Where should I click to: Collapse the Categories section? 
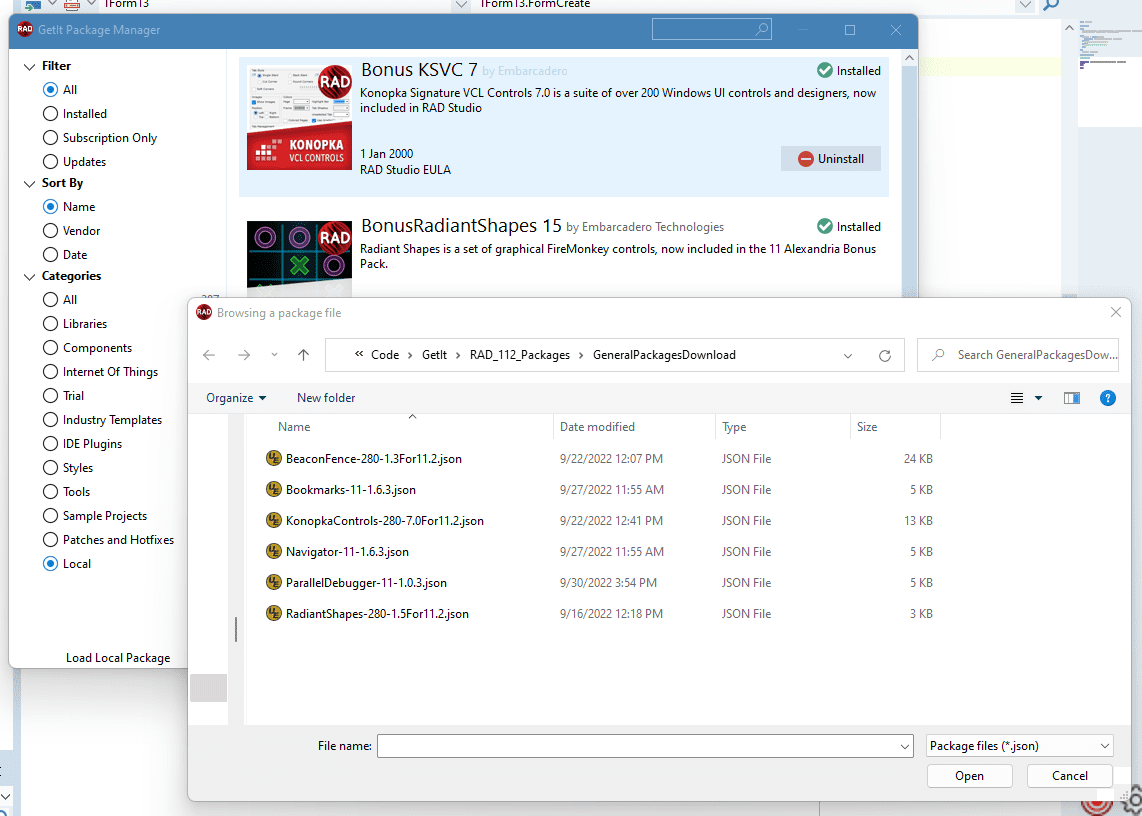click(x=29, y=277)
